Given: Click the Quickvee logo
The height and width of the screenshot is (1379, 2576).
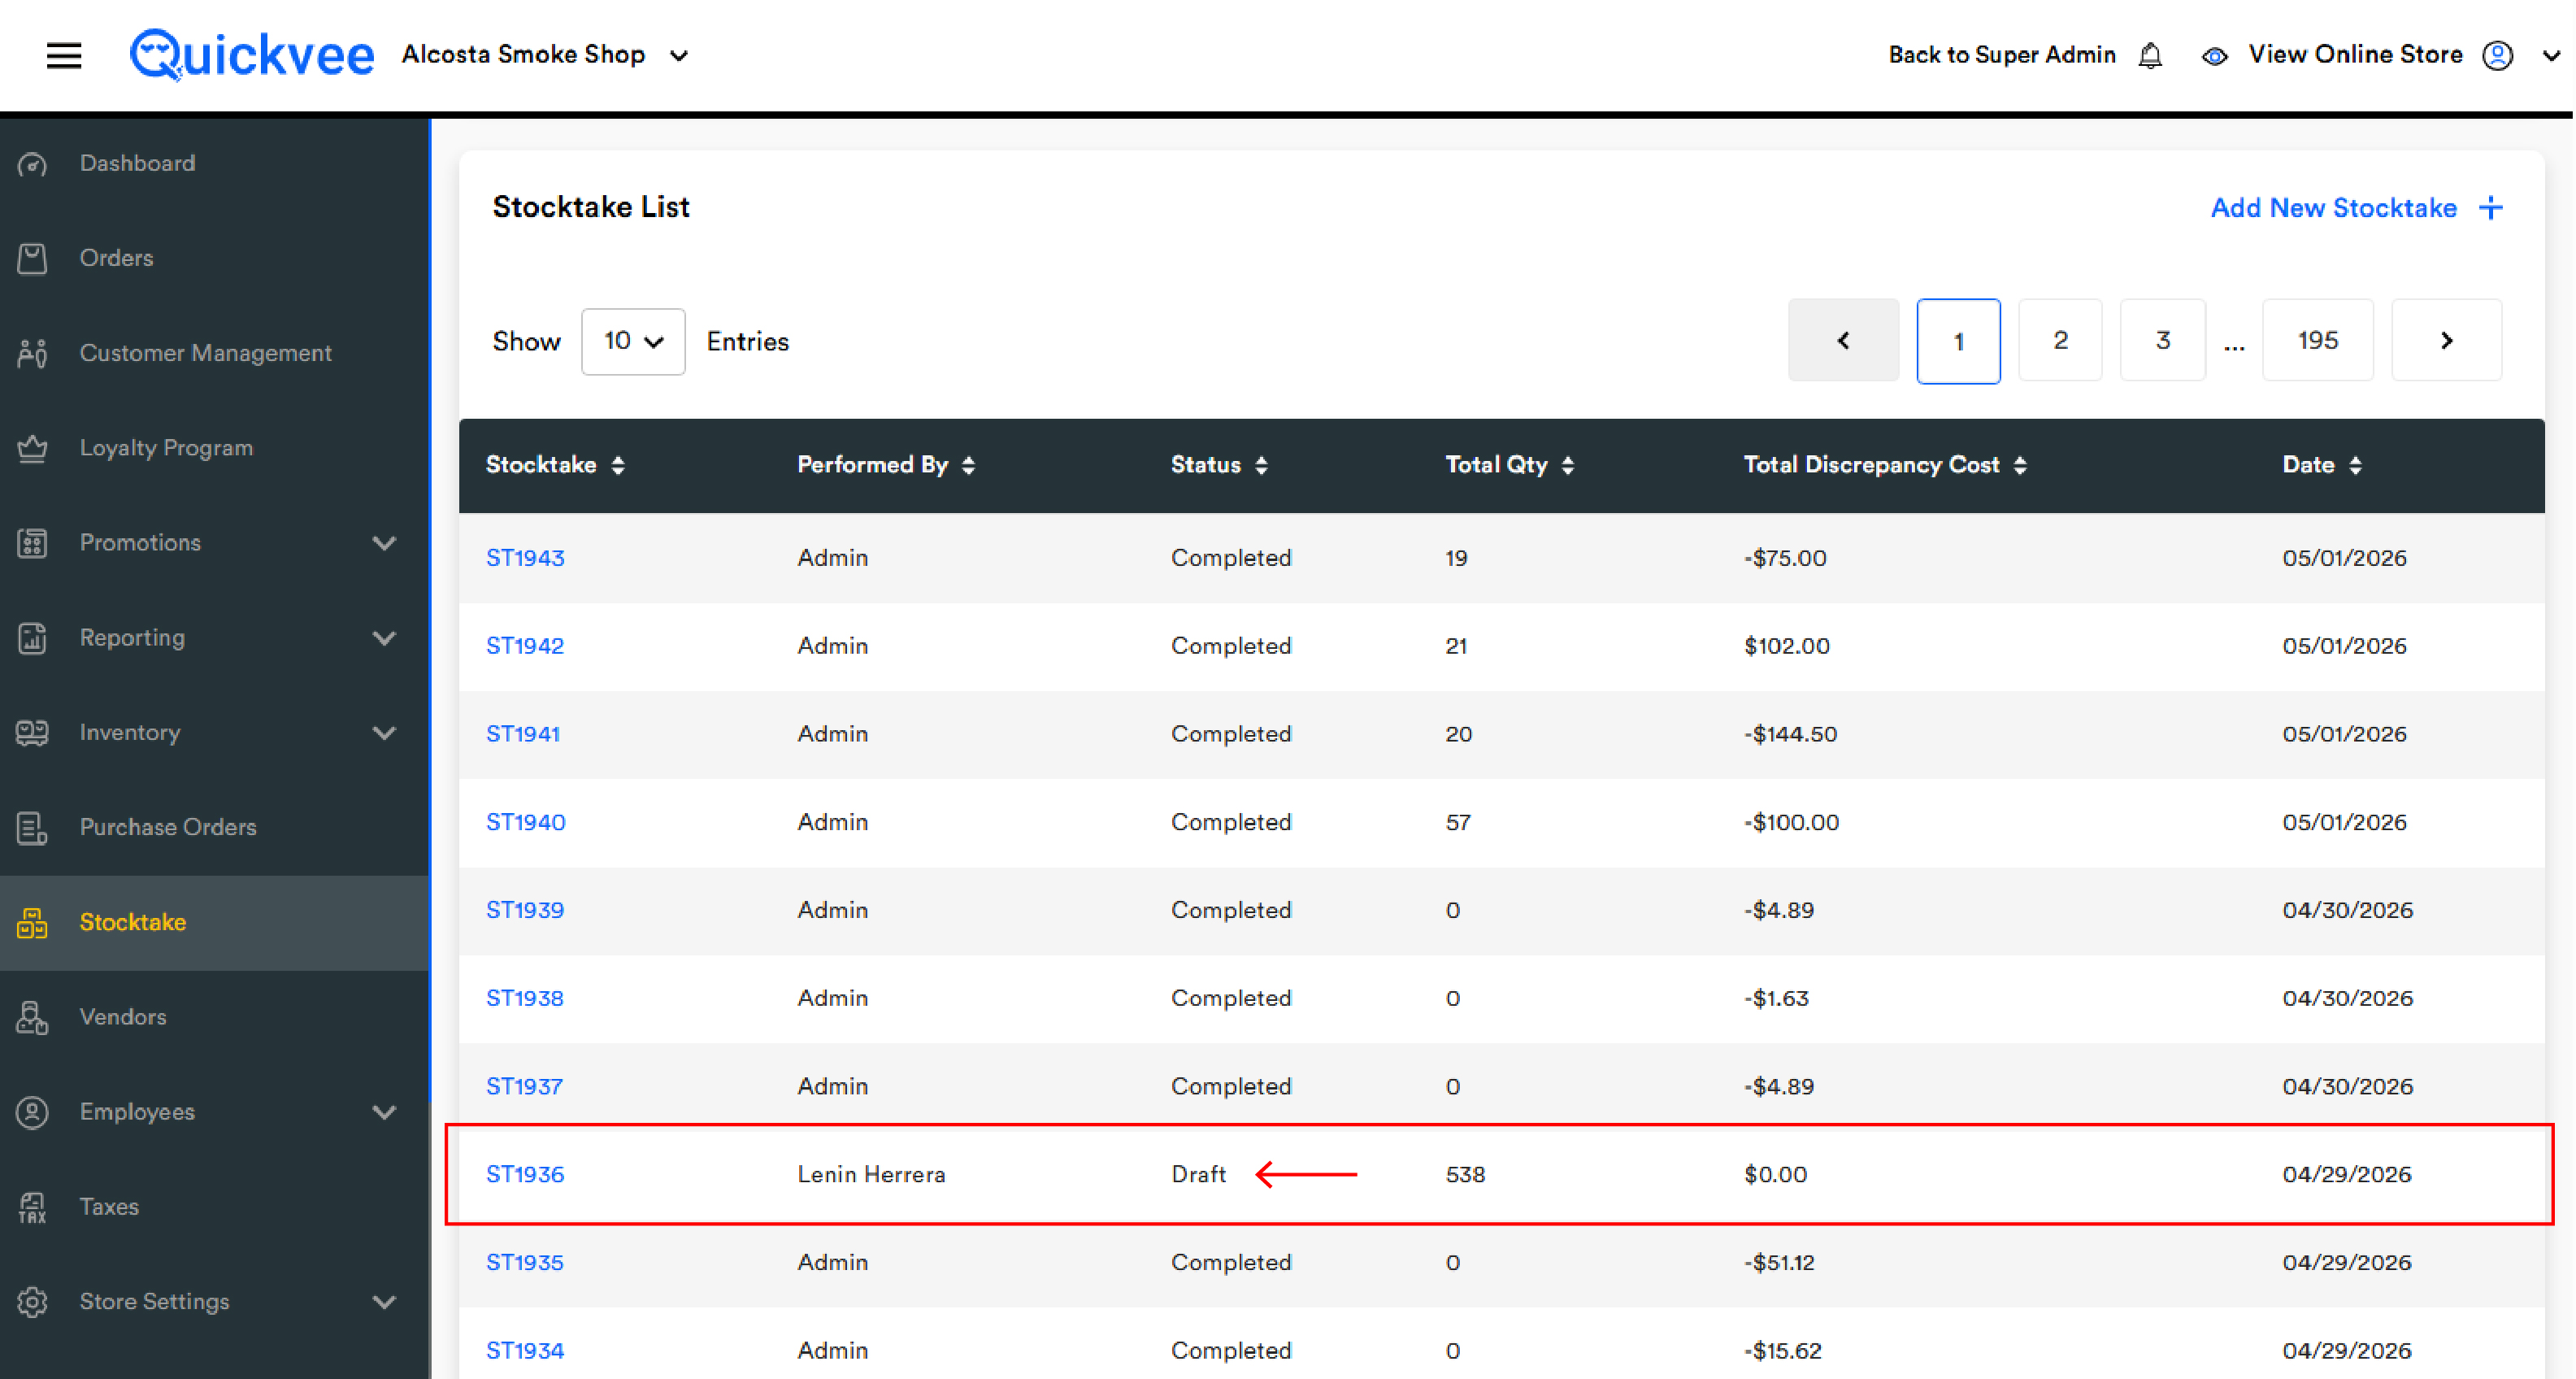Looking at the screenshot, I should pyautogui.click(x=252, y=54).
